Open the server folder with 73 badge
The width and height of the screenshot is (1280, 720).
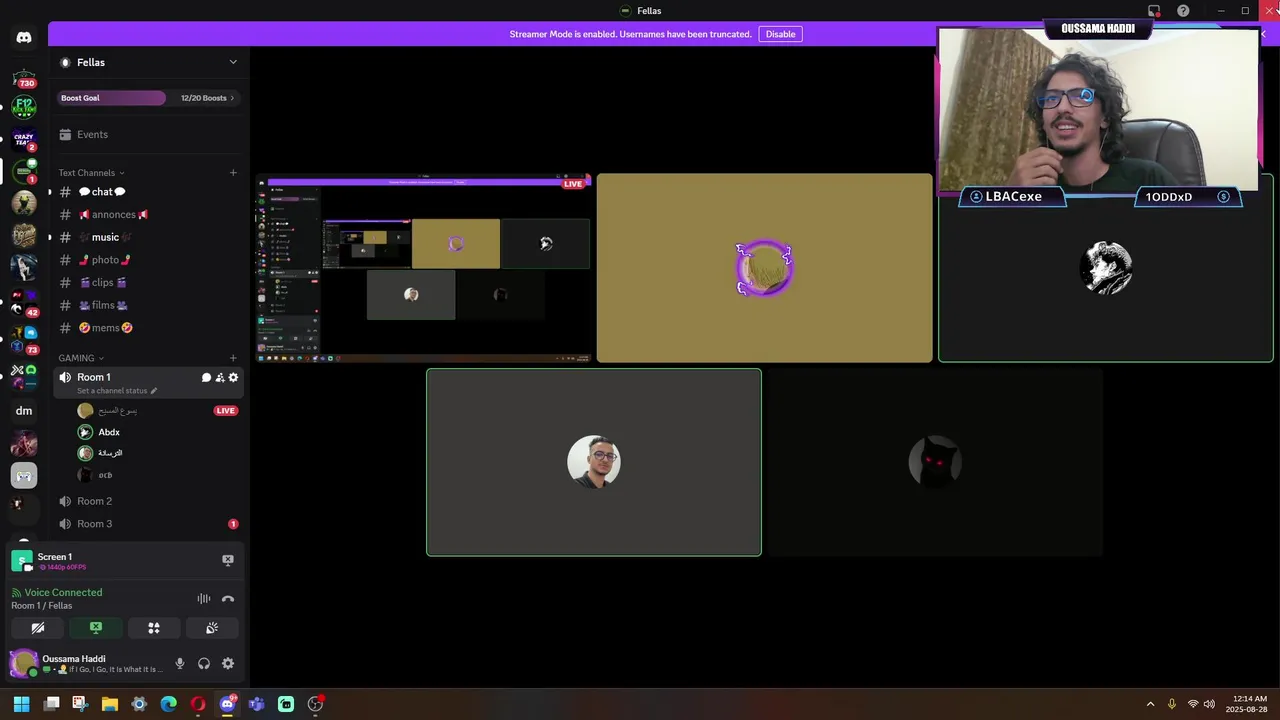(x=24, y=339)
